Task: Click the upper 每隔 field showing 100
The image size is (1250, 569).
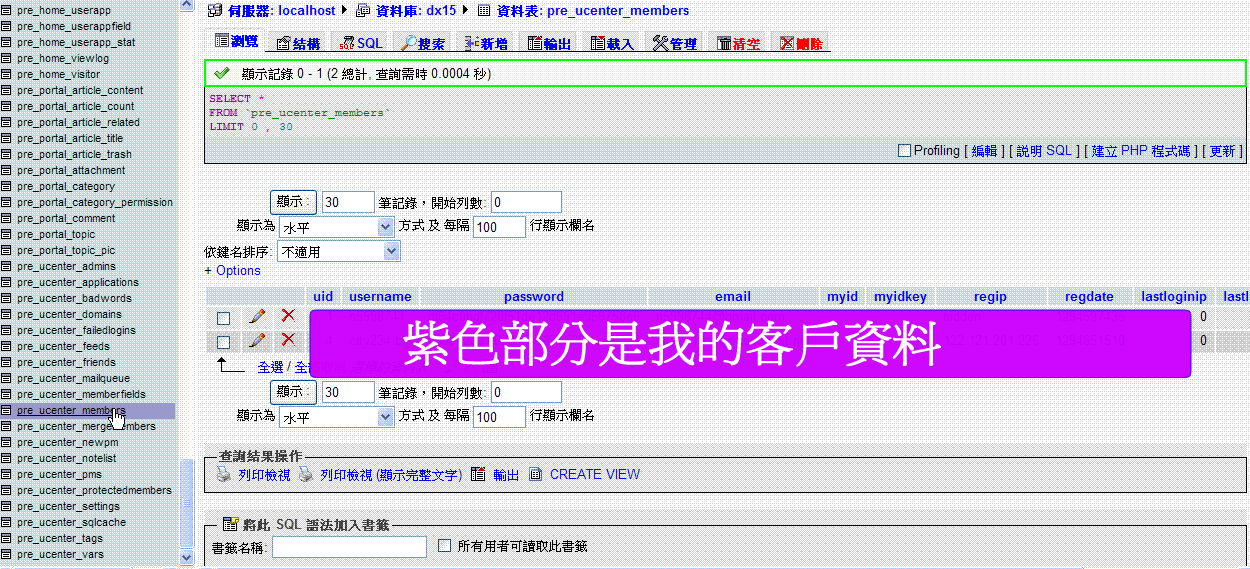Action: pos(499,227)
